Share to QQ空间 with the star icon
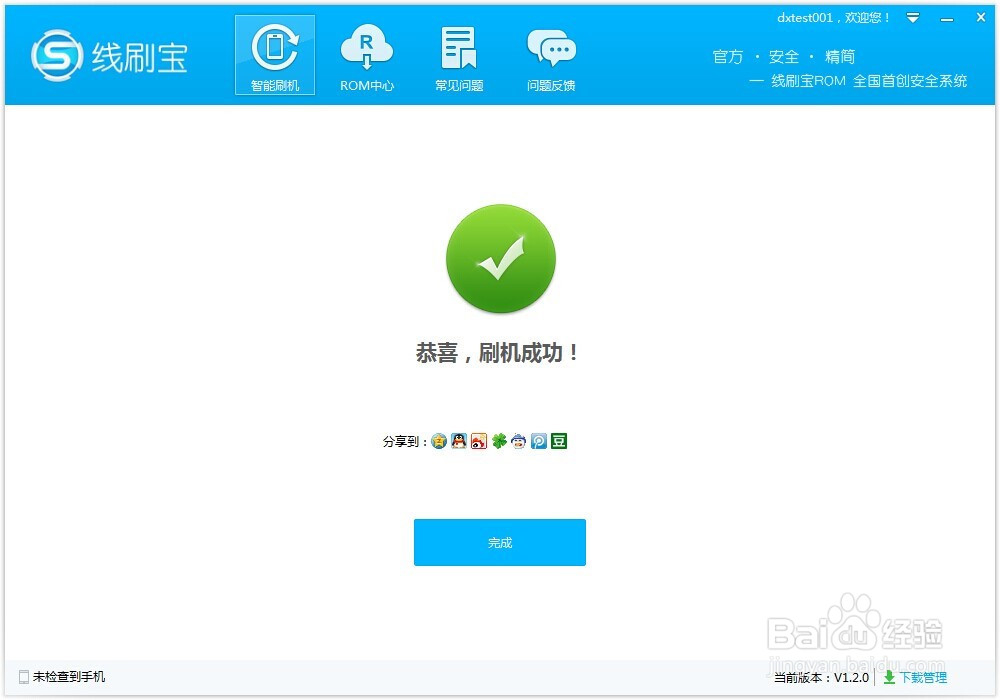 coord(438,440)
